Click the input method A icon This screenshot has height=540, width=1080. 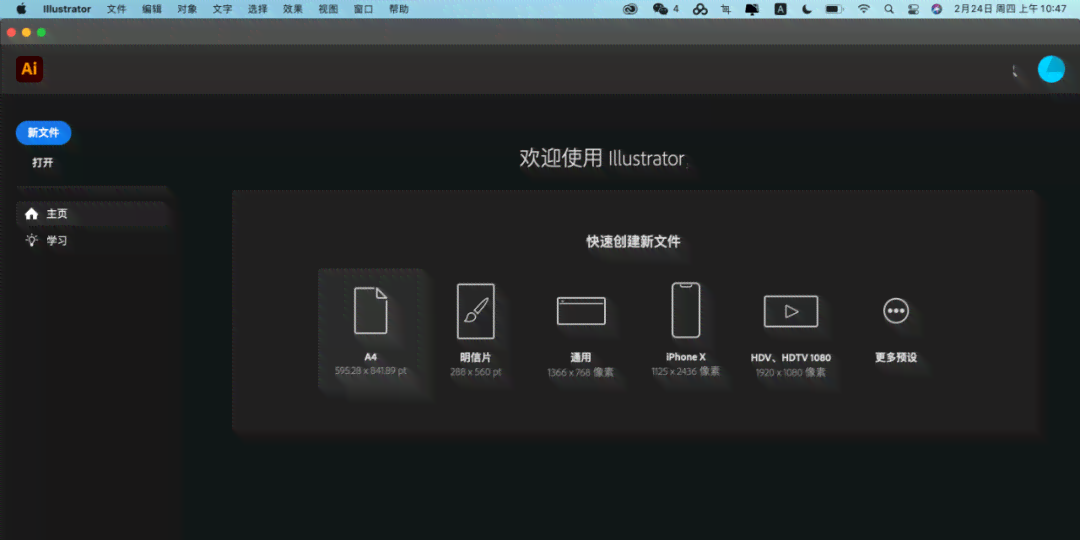(x=780, y=9)
